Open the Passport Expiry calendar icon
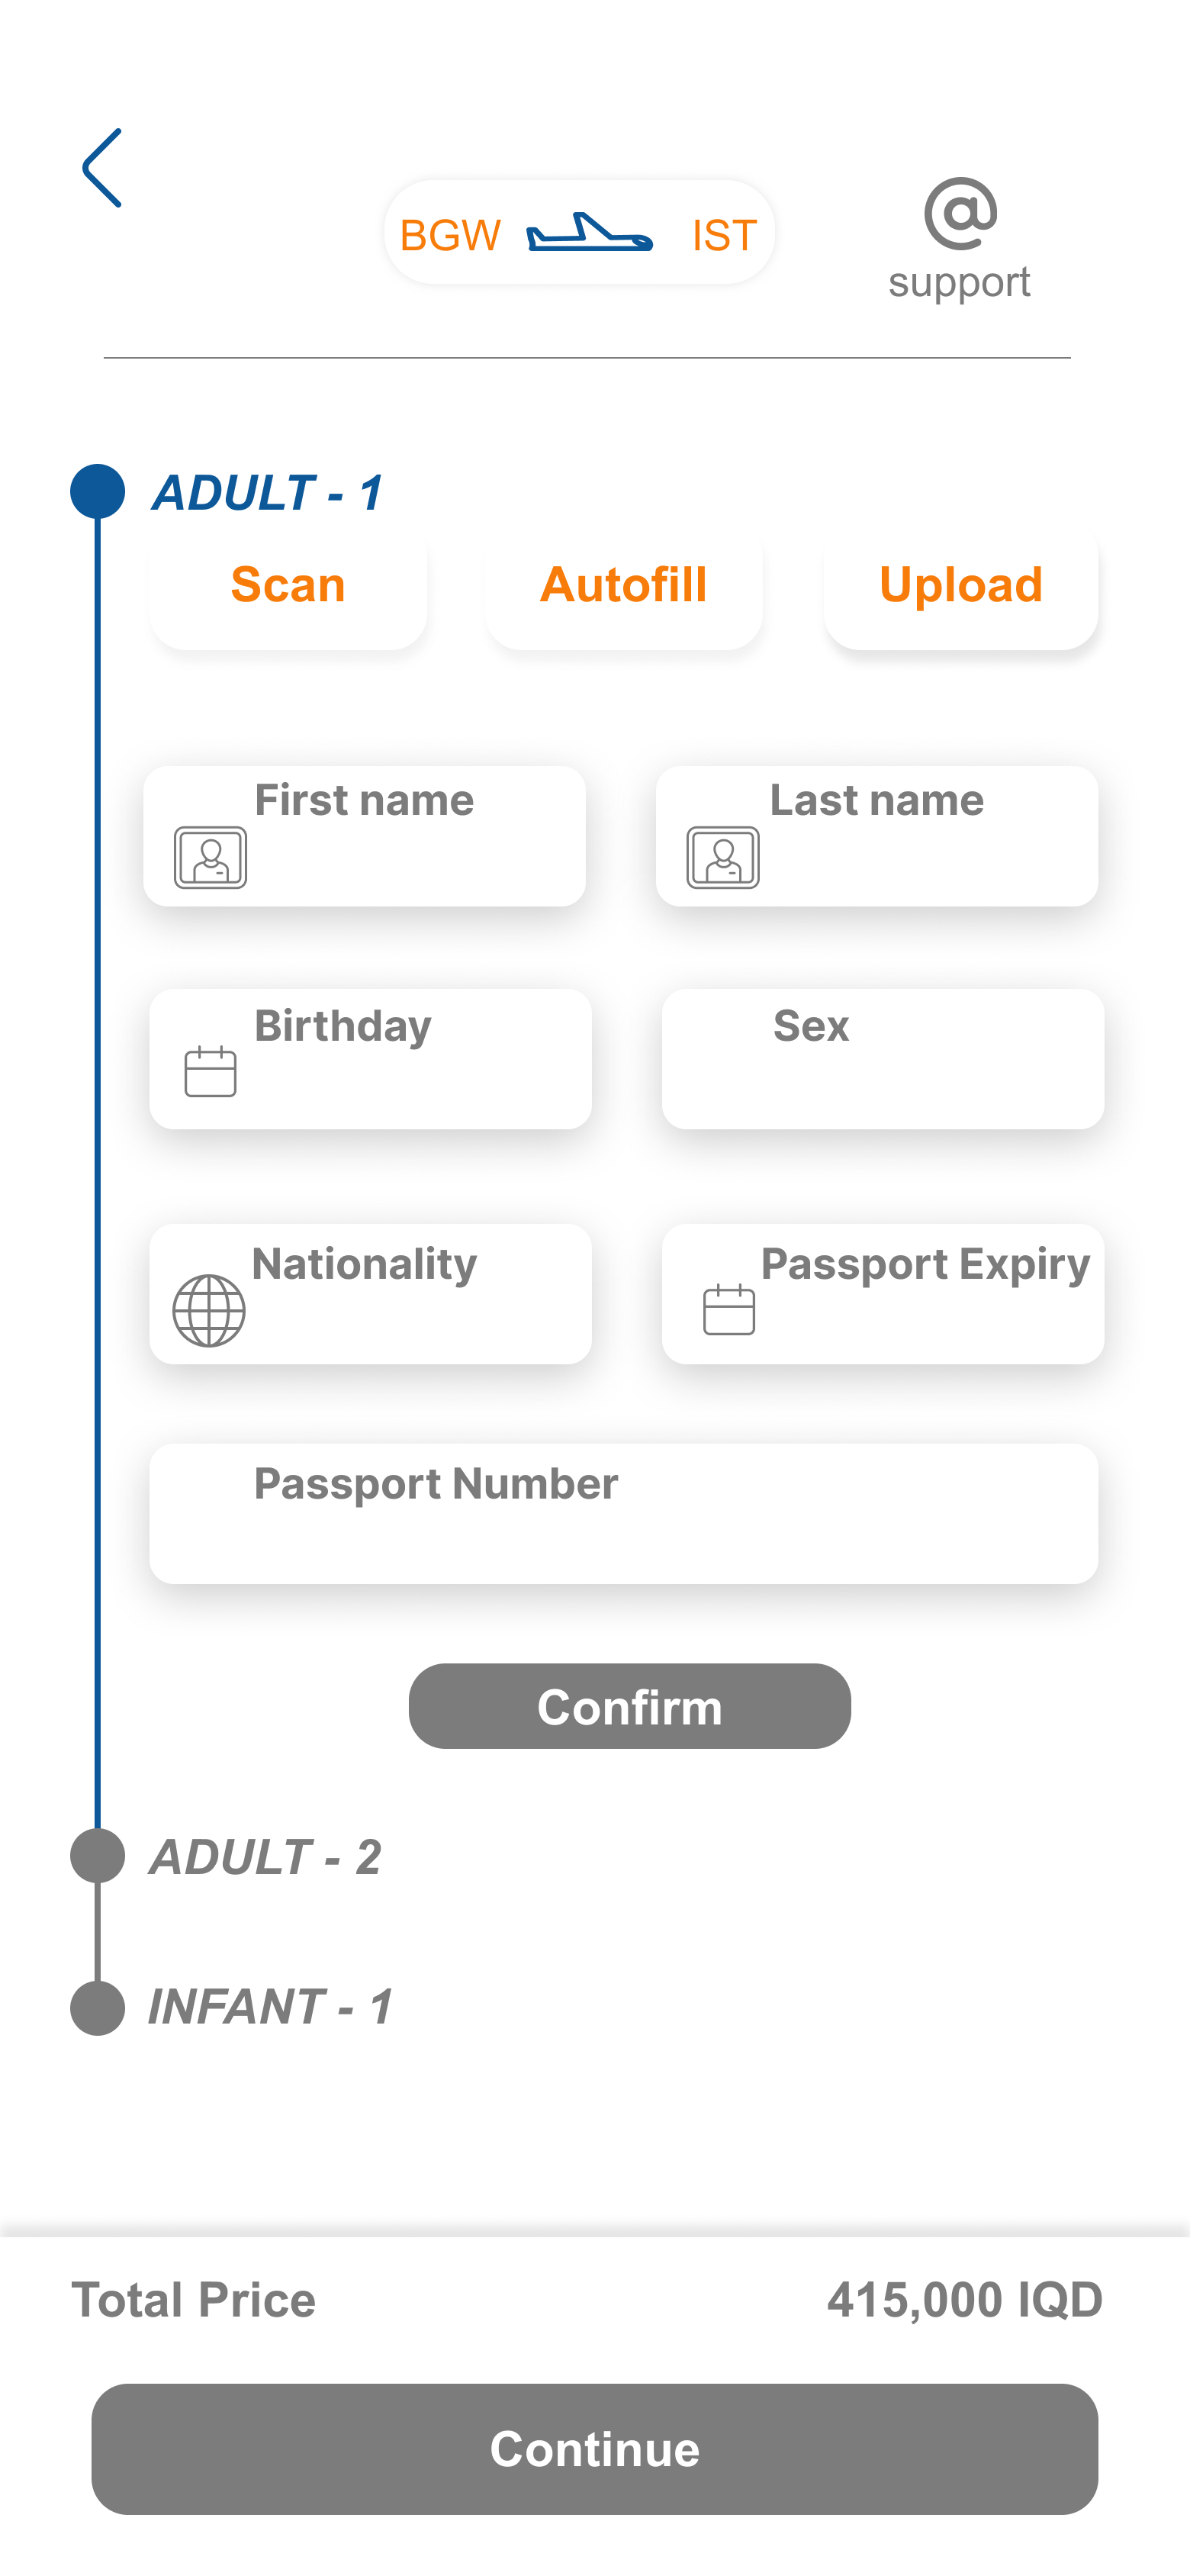Viewport: 1190px width, 2576px height. click(x=729, y=1309)
